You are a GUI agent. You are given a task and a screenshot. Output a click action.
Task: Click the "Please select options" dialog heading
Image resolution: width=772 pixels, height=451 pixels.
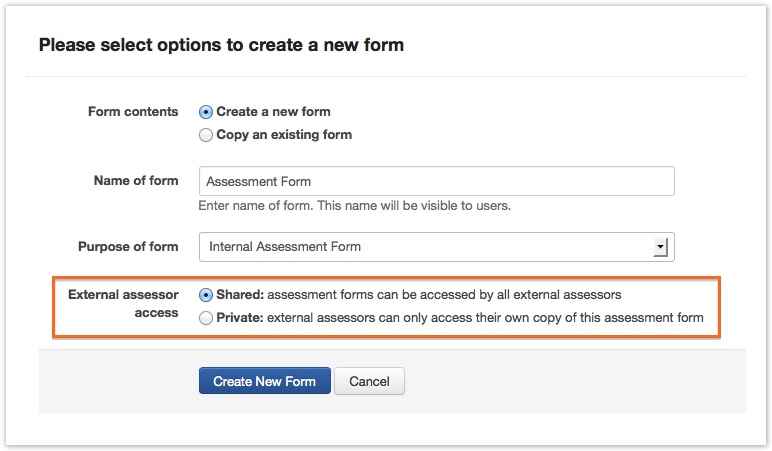coord(221,45)
